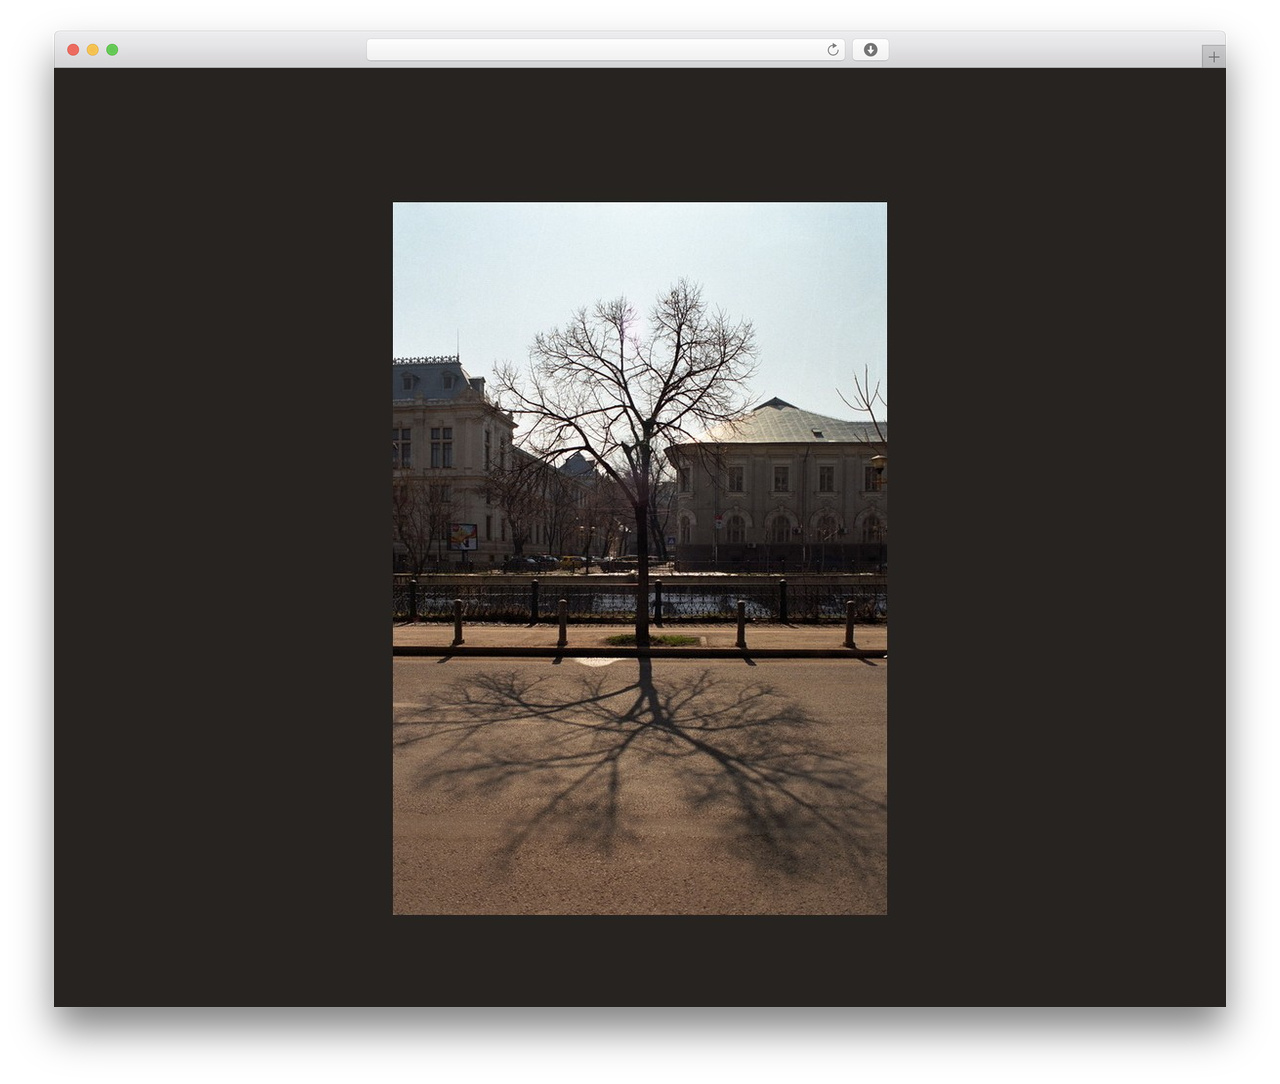
Task: Click the tree shadow on the road
Action: tap(640, 760)
